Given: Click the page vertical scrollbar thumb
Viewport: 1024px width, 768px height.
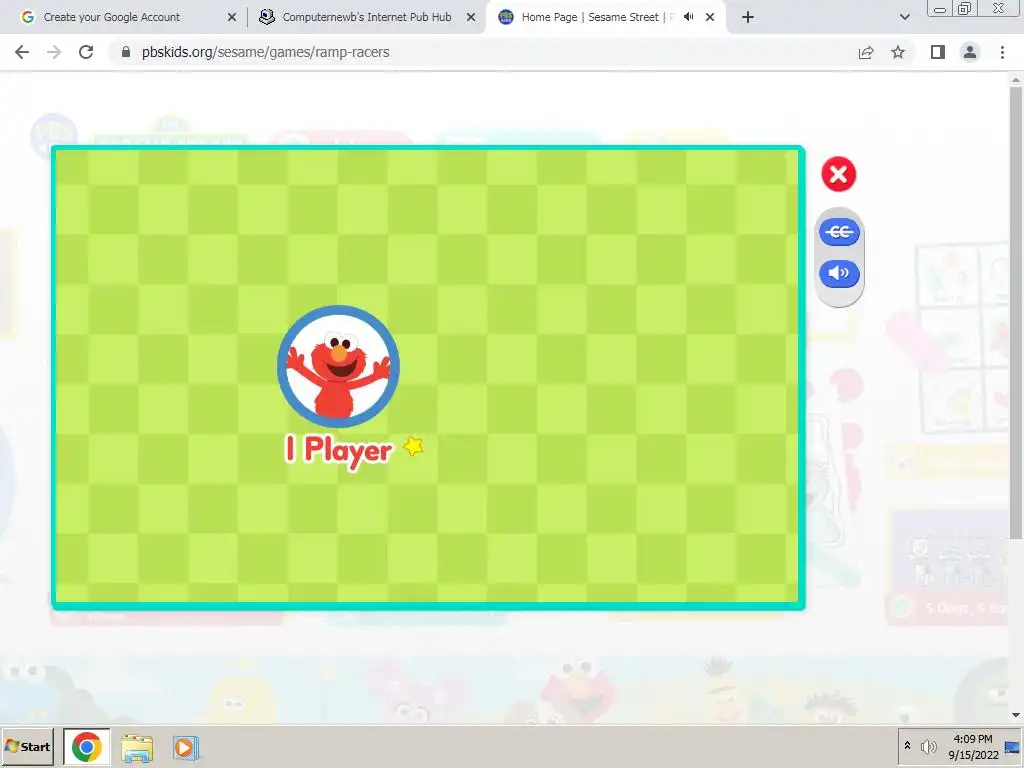Looking at the screenshot, I should tap(1016, 312).
